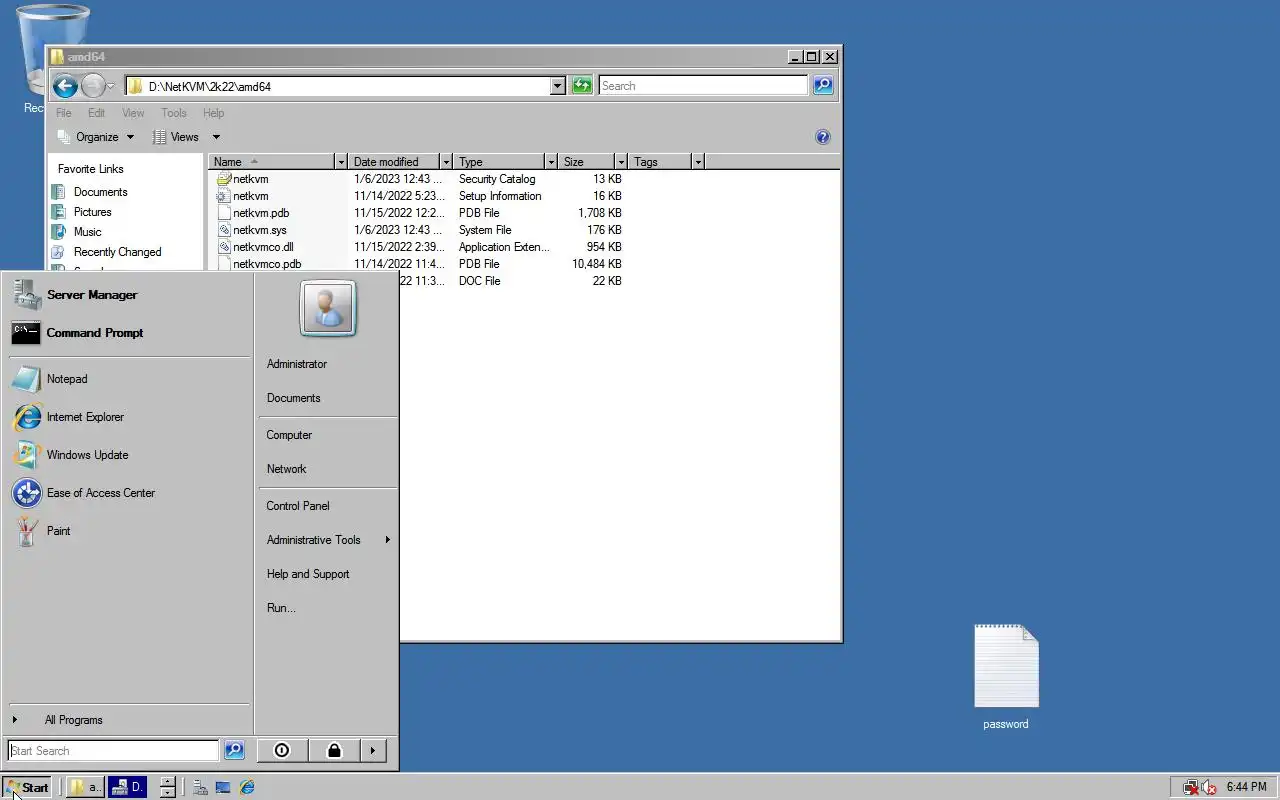This screenshot has height=800, width=1280.
Task: Lock the computer with the padlock button
Action: 334,750
